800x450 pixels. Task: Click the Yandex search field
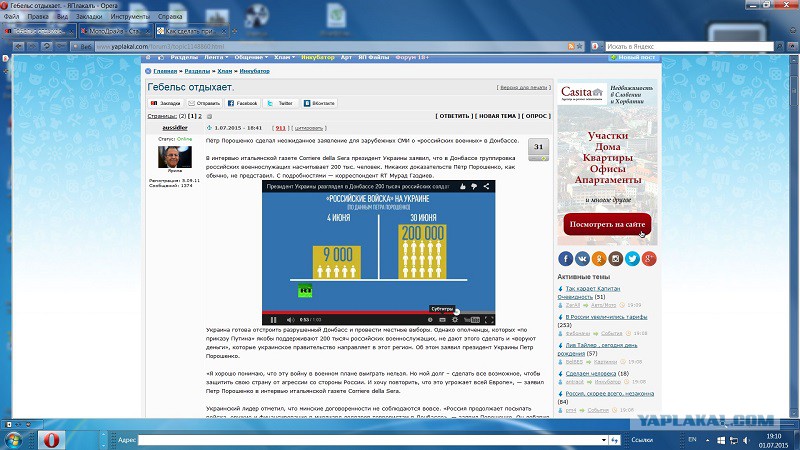689,46
